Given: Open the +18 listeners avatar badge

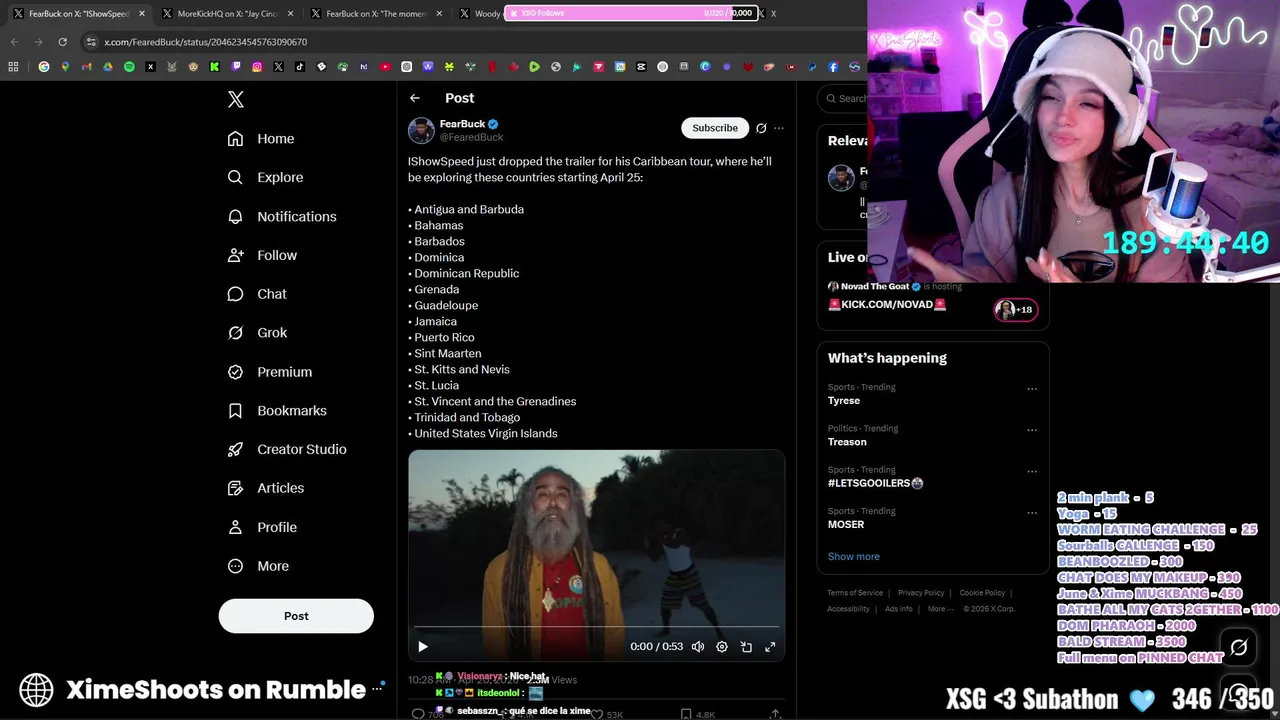Looking at the screenshot, I should [x=1015, y=310].
